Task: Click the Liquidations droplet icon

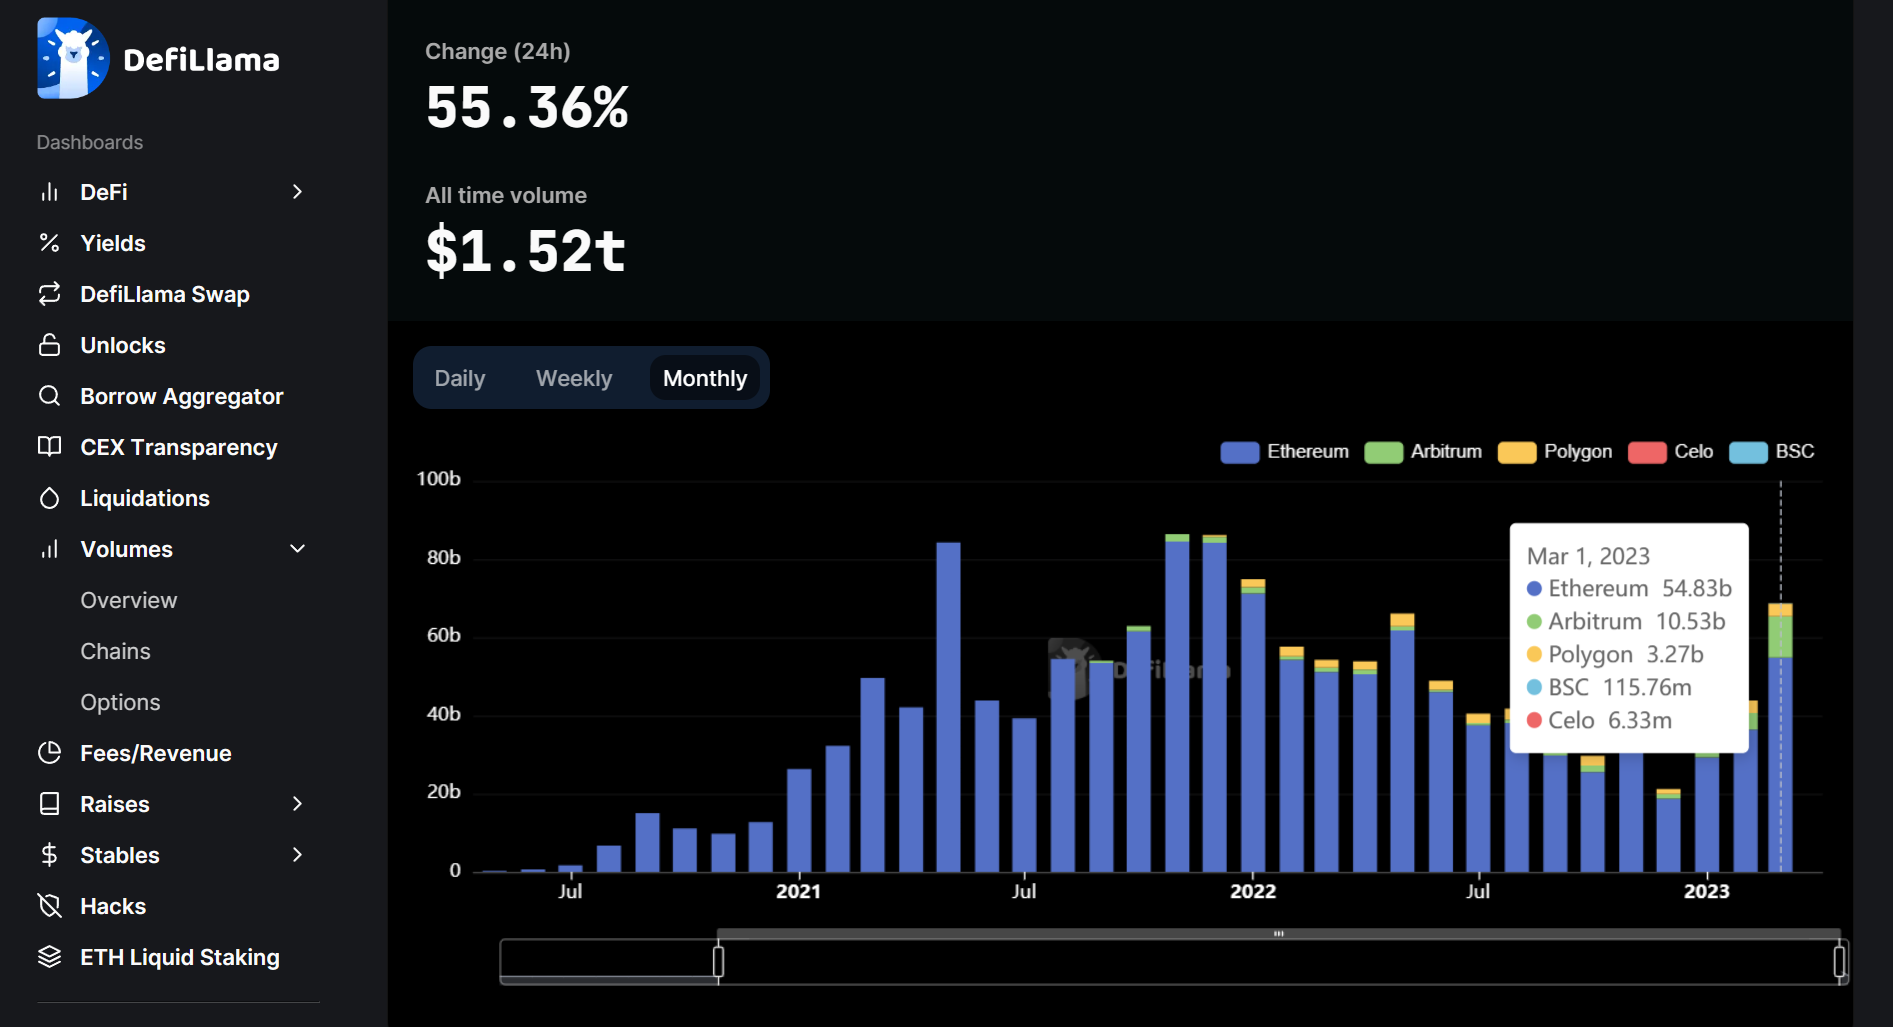Action: click(49, 498)
